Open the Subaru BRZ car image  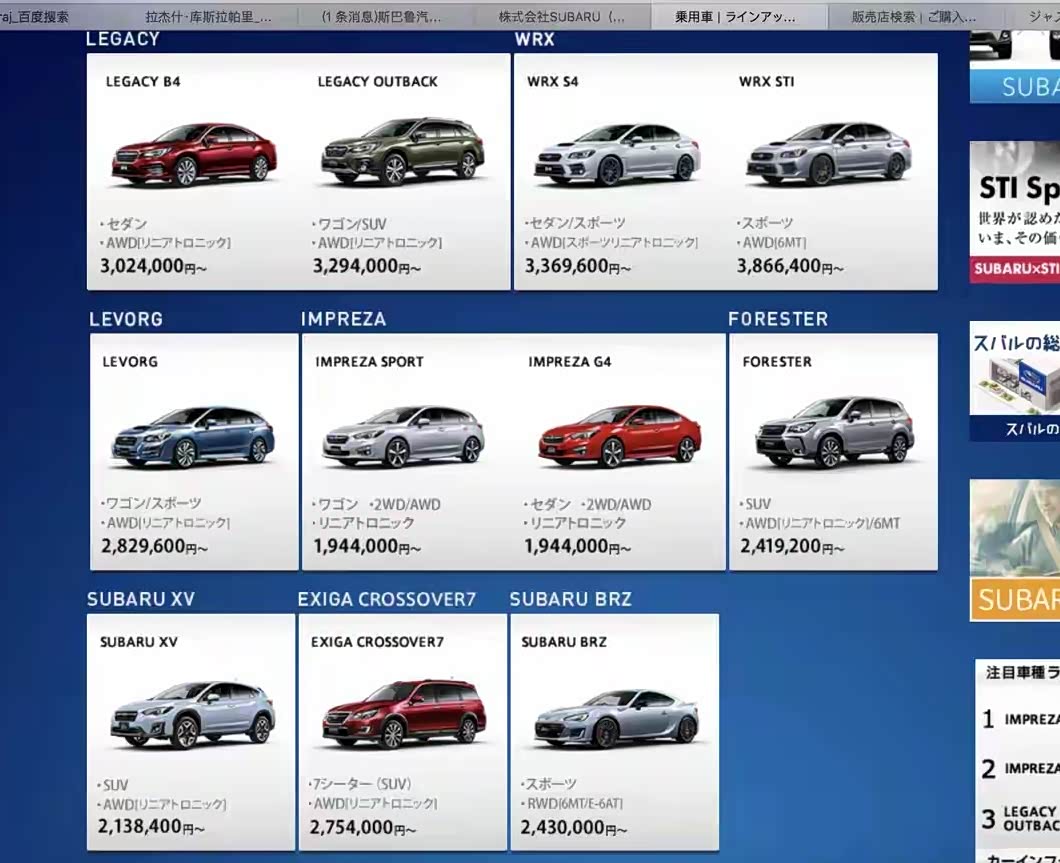pyautogui.click(x=616, y=718)
